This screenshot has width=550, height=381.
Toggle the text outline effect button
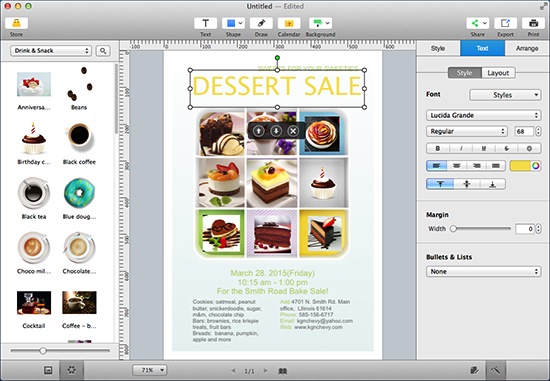tap(529, 148)
